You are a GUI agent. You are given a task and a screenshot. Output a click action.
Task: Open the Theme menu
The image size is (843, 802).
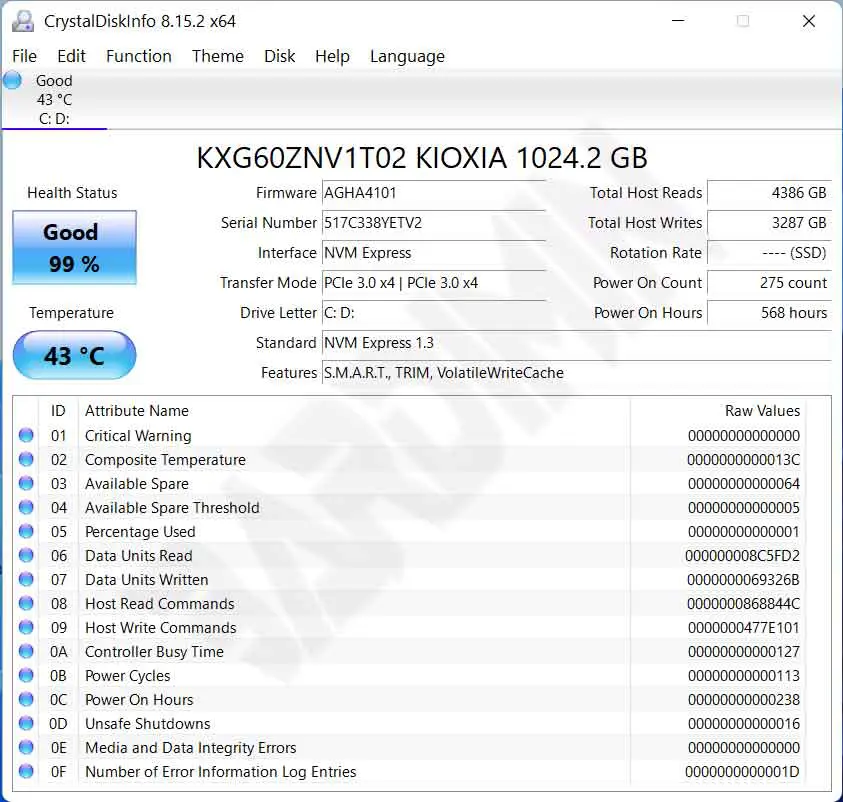coord(218,56)
